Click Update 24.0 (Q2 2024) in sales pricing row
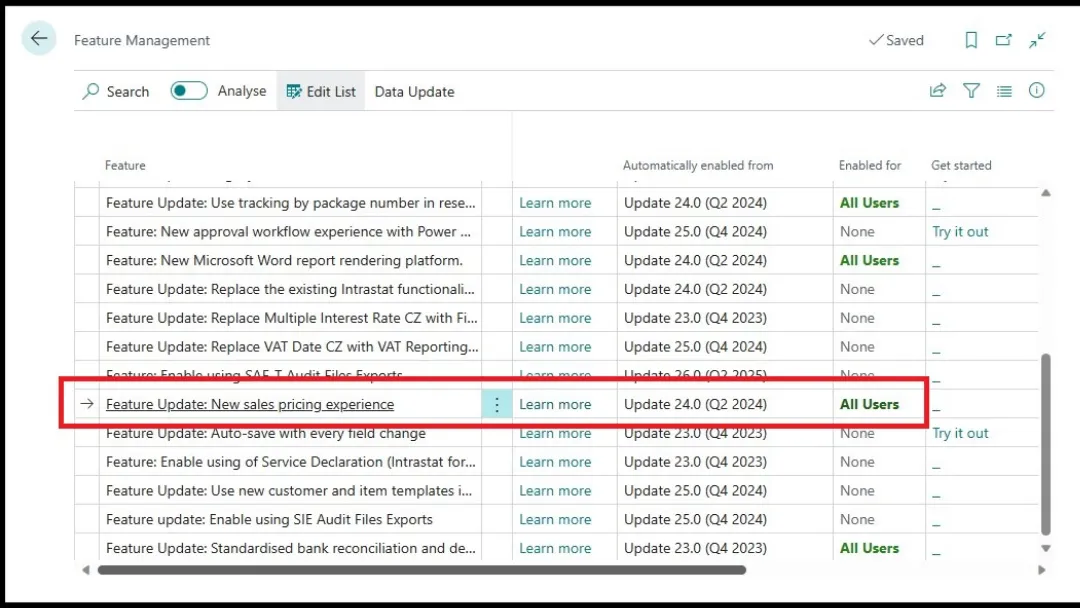This screenshot has width=1080, height=608. point(695,404)
